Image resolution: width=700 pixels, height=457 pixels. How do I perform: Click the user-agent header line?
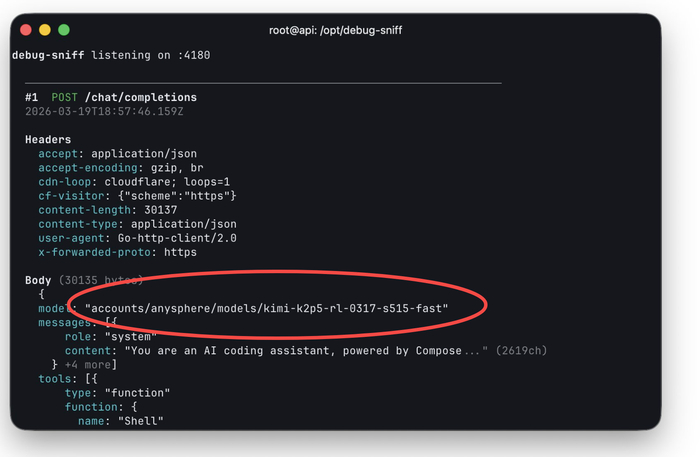137,238
